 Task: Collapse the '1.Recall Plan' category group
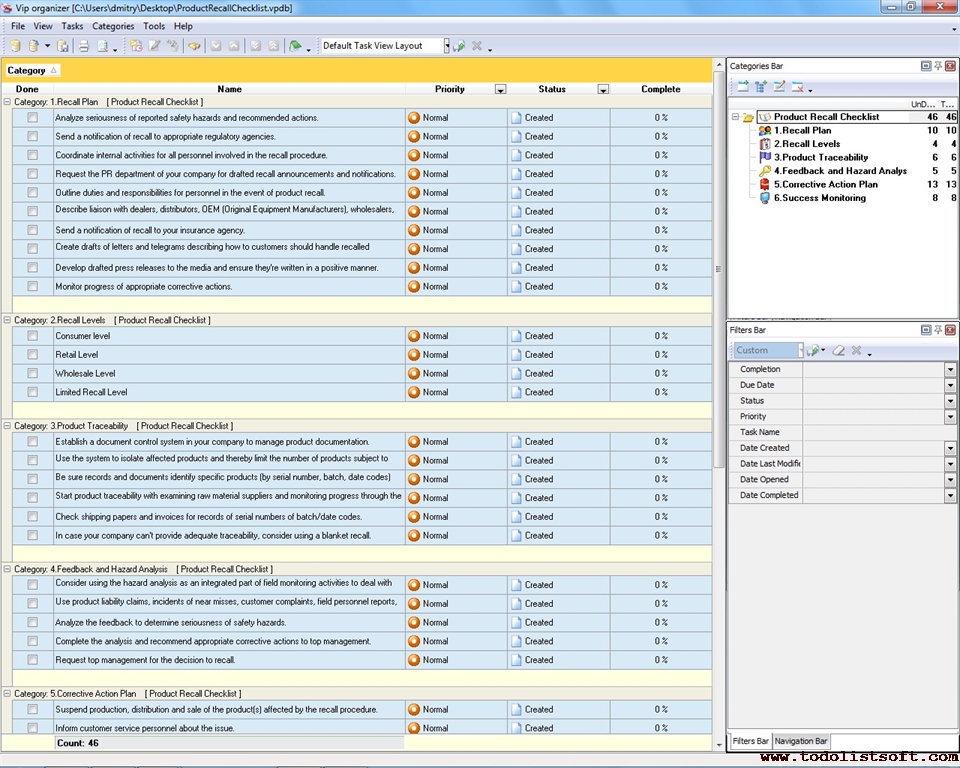pyautogui.click(x=8, y=102)
